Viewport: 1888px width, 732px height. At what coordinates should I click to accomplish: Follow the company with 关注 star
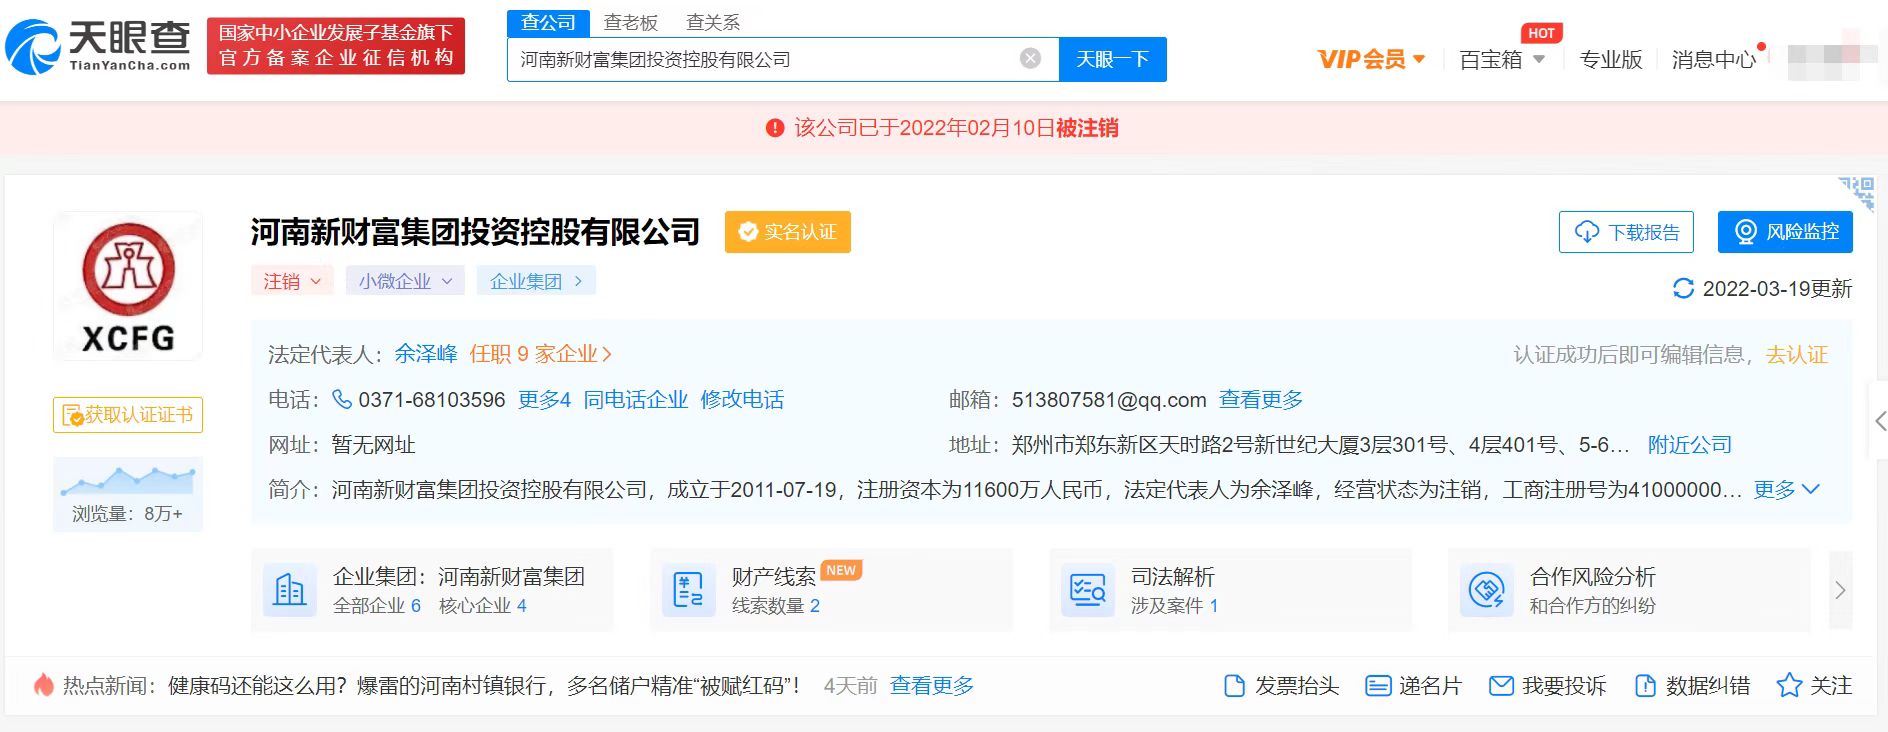point(1814,686)
